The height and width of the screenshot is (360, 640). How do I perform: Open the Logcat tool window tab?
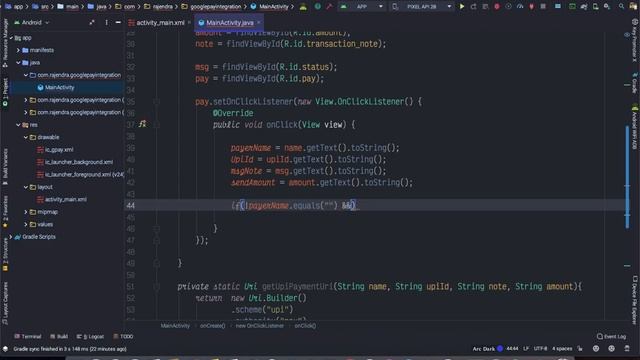[90, 336]
